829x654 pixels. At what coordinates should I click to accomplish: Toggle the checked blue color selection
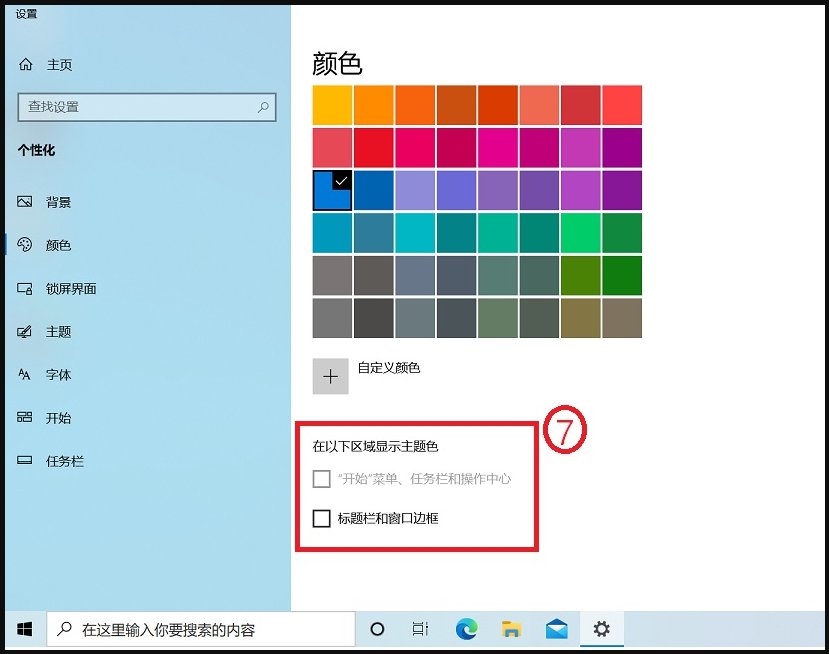point(330,190)
